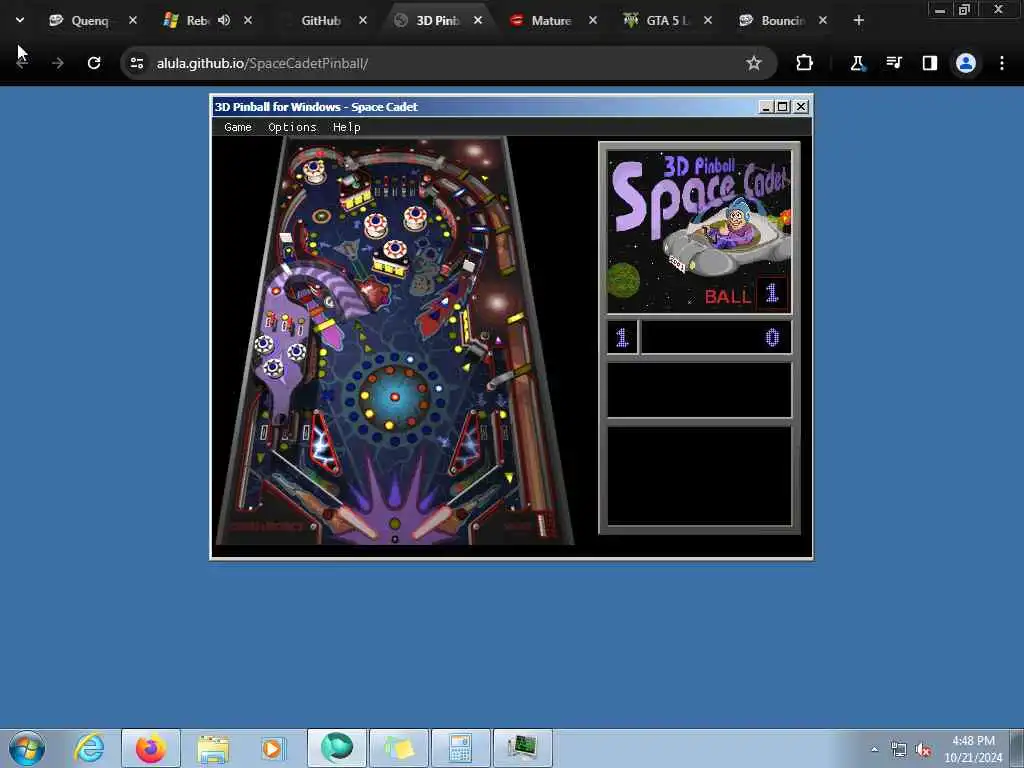This screenshot has width=1024, height=768.
Task: Open the Windows Start button
Action: [x=27, y=748]
